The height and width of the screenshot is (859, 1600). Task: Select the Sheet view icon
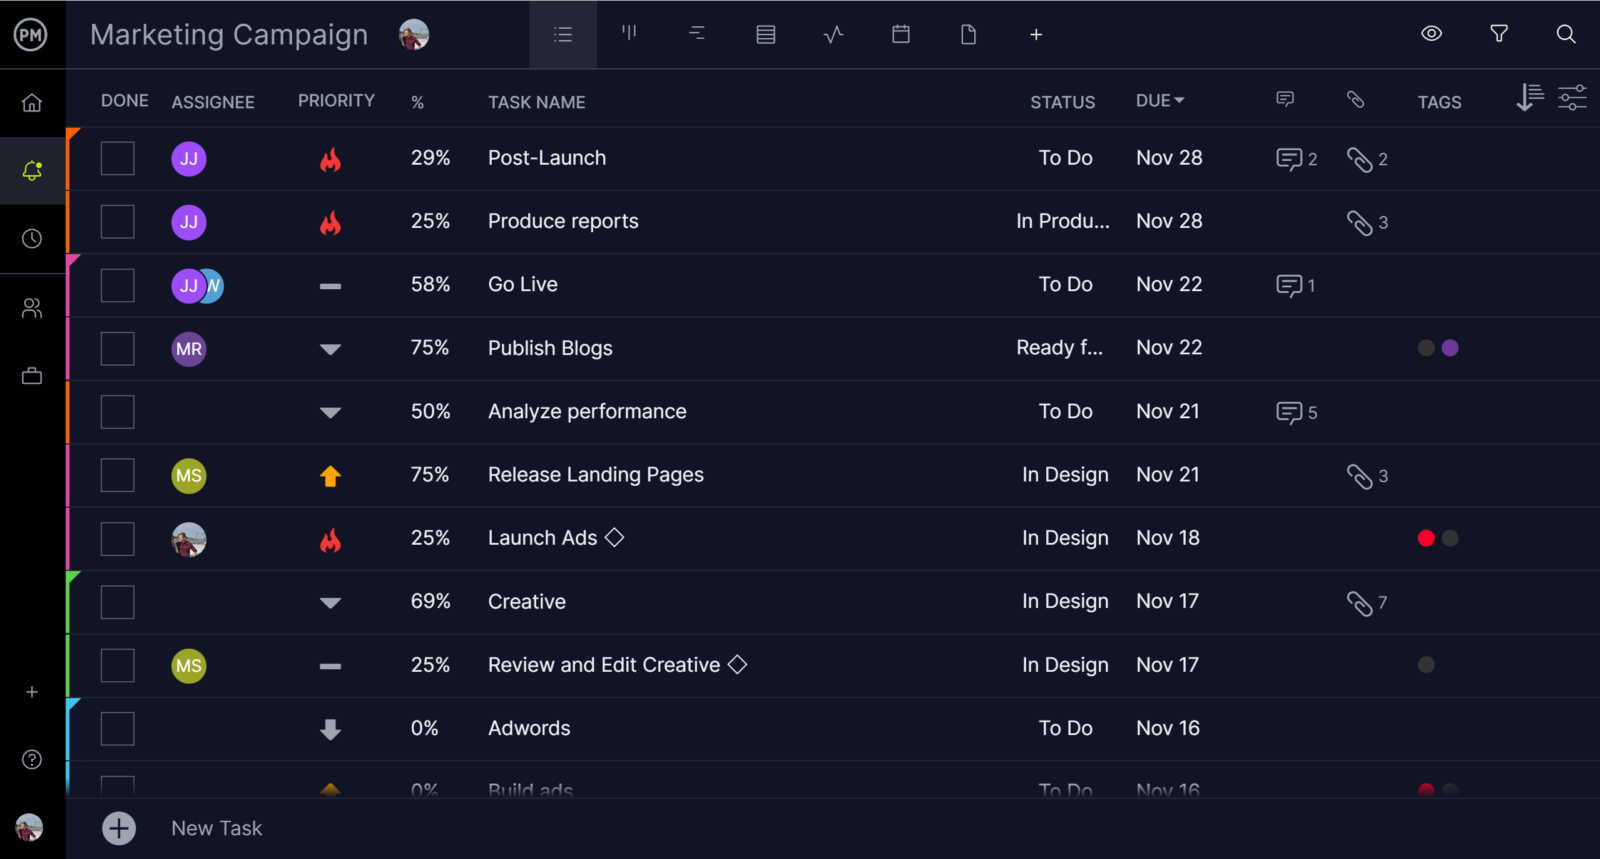[x=765, y=34]
